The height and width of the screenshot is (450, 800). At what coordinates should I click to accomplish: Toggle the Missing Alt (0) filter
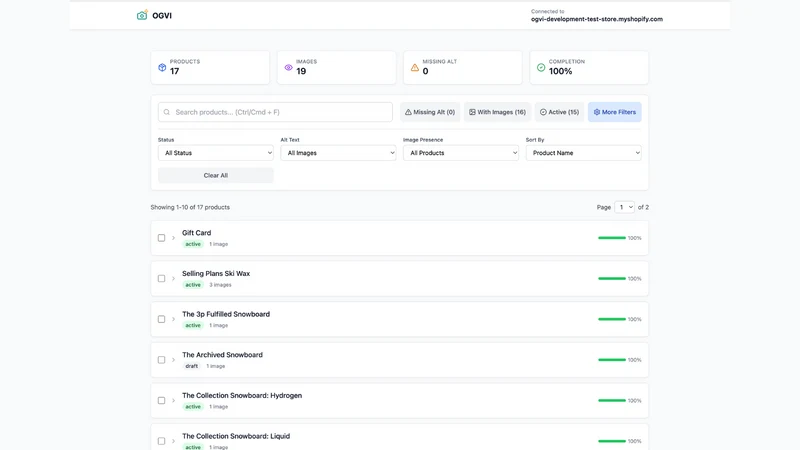click(x=430, y=112)
